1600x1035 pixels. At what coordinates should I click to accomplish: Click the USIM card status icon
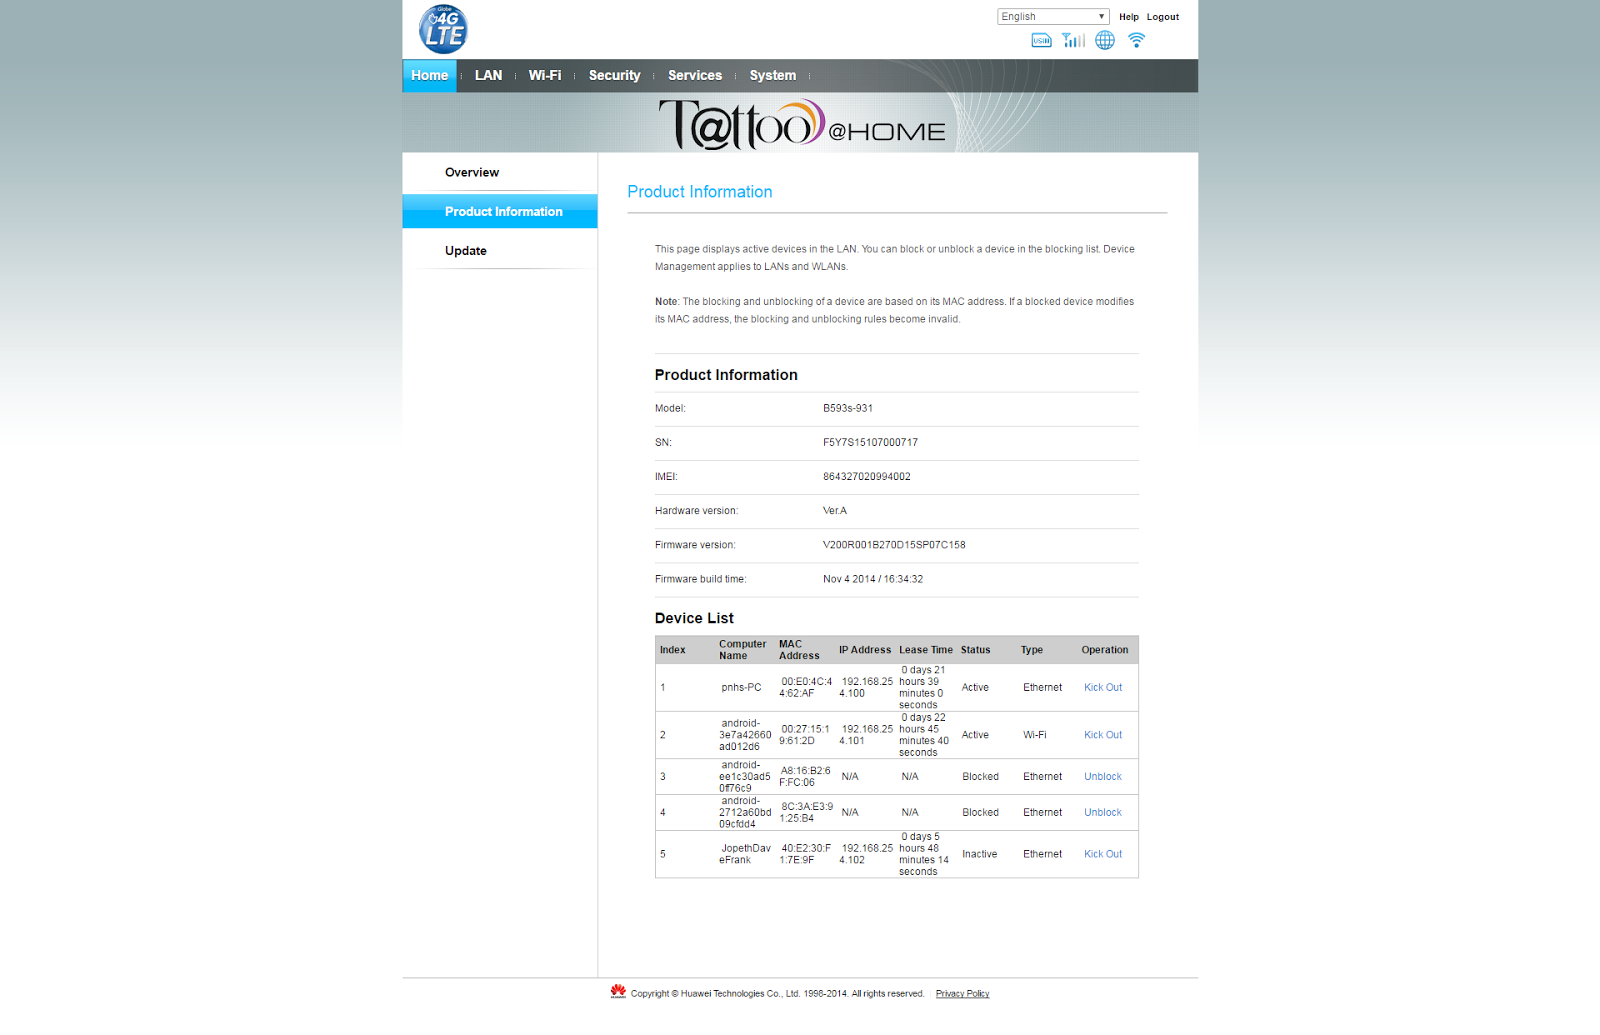(1041, 40)
